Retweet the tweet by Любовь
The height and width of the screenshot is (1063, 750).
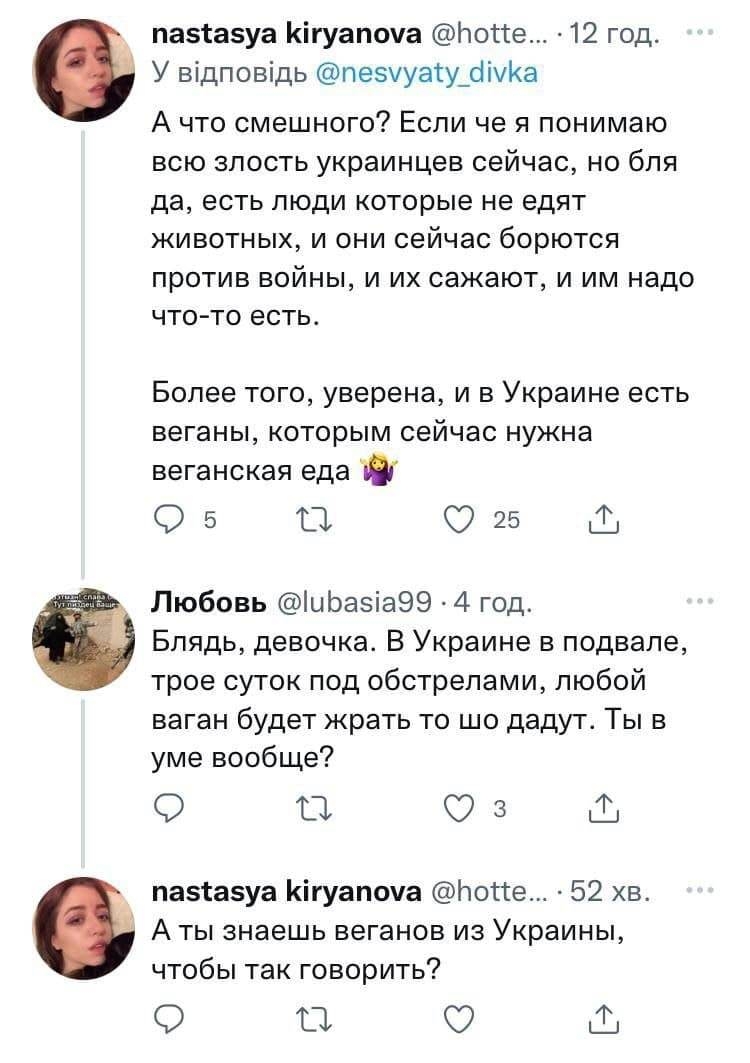(x=323, y=806)
